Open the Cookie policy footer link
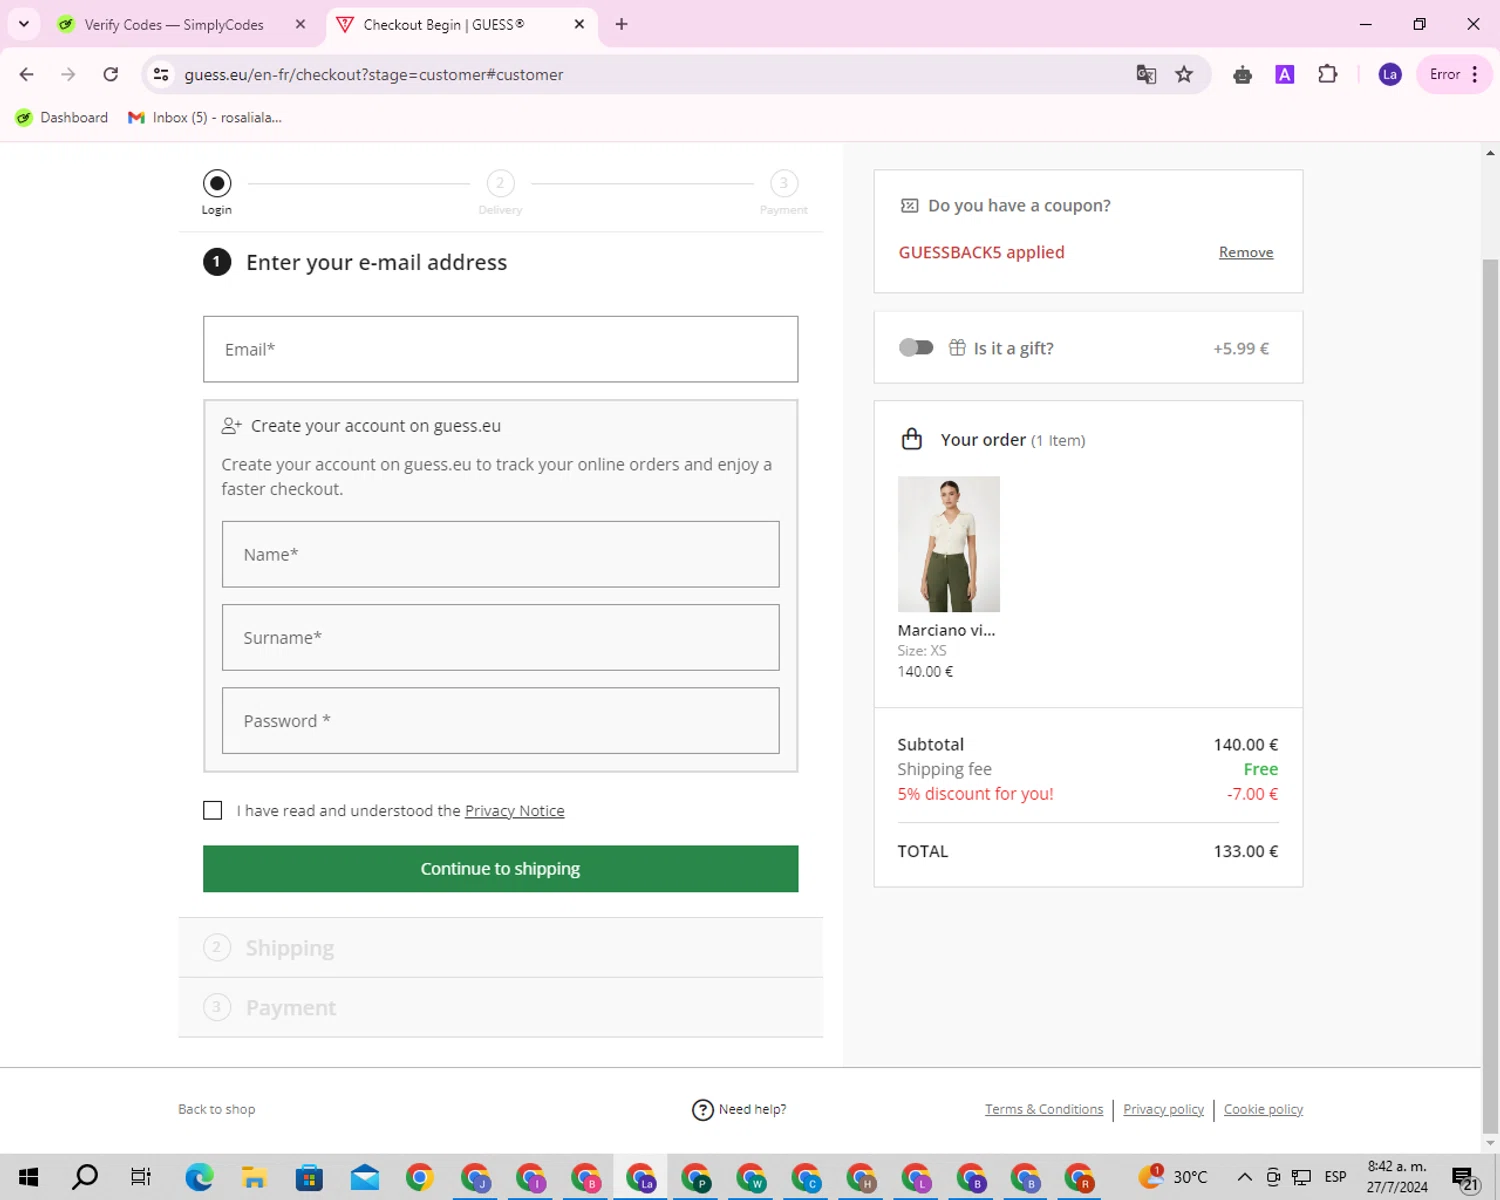Image resolution: width=1500 pixels, height=1200 pixels. pos(1263,1109)
